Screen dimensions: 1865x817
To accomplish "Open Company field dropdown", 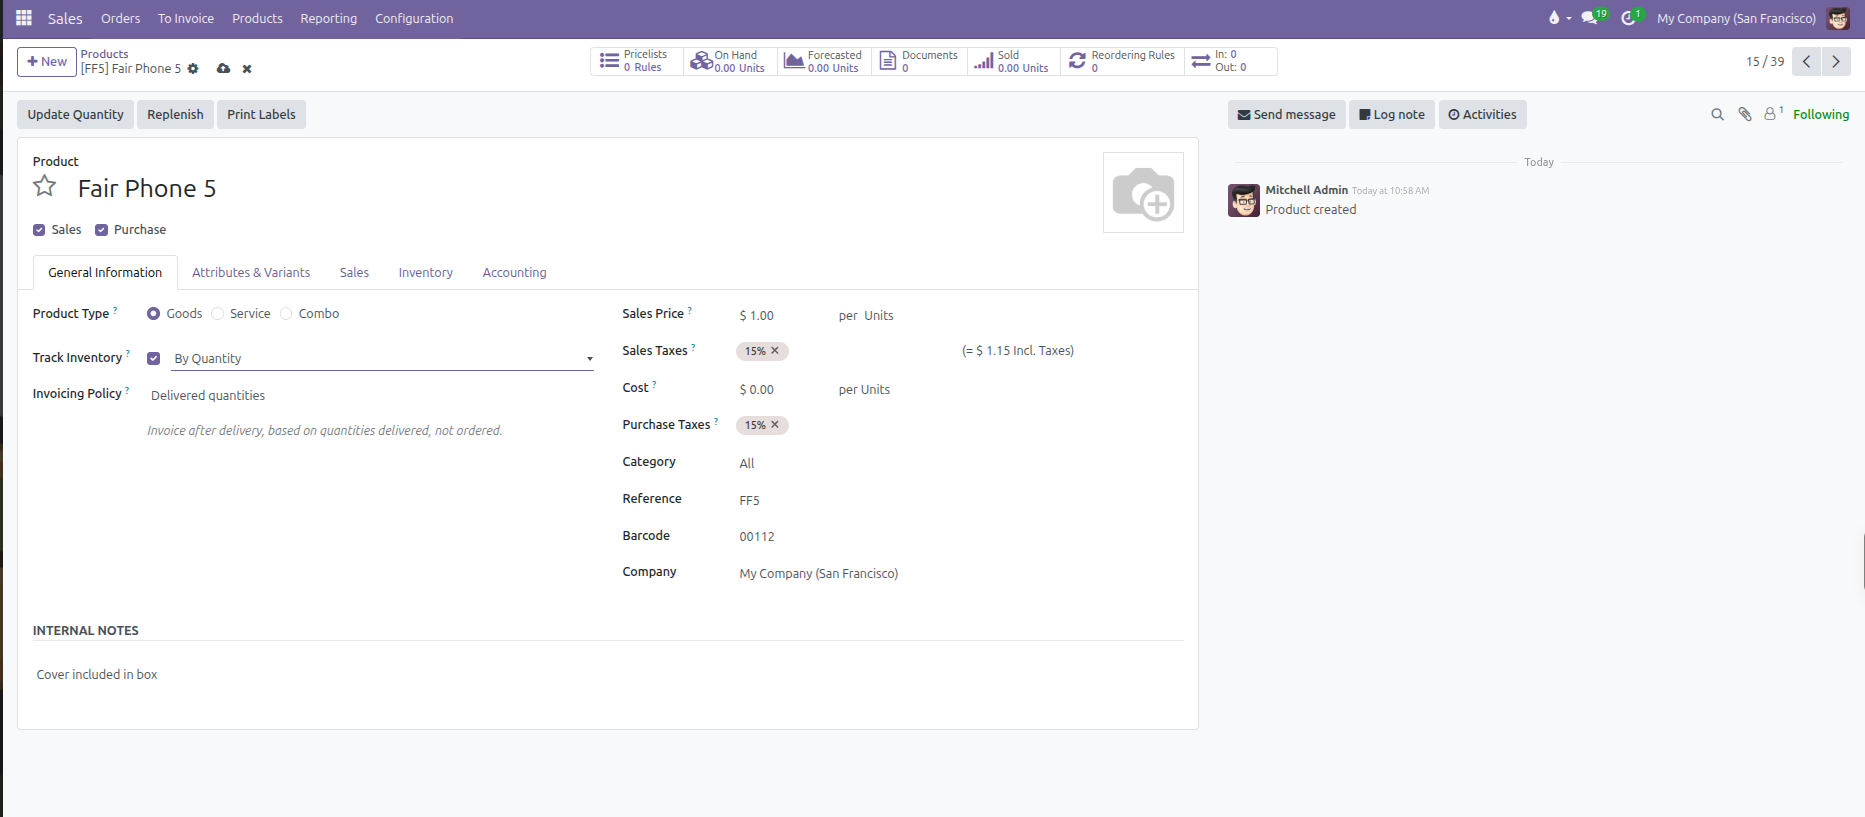I will point(960,574).
